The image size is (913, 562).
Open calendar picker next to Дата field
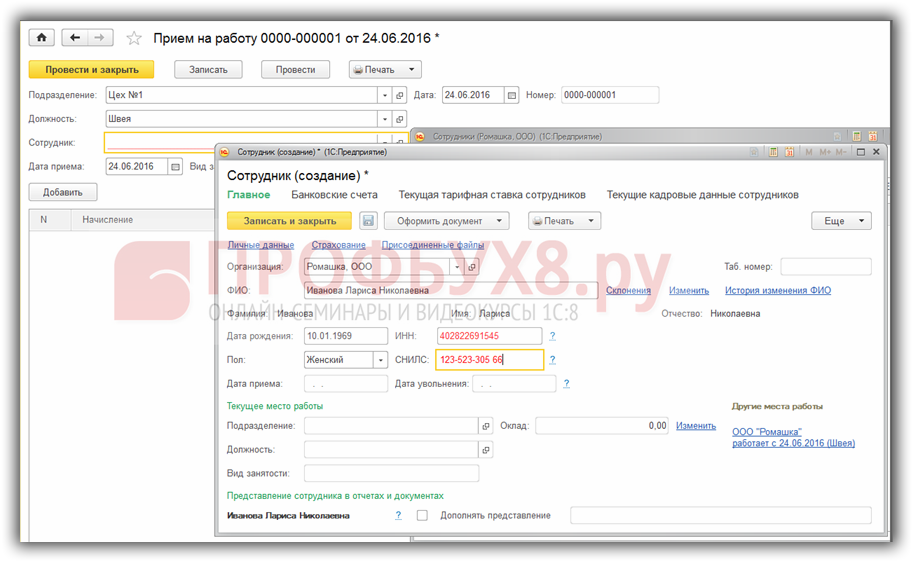pyautogui.click(x=512, y=95)
